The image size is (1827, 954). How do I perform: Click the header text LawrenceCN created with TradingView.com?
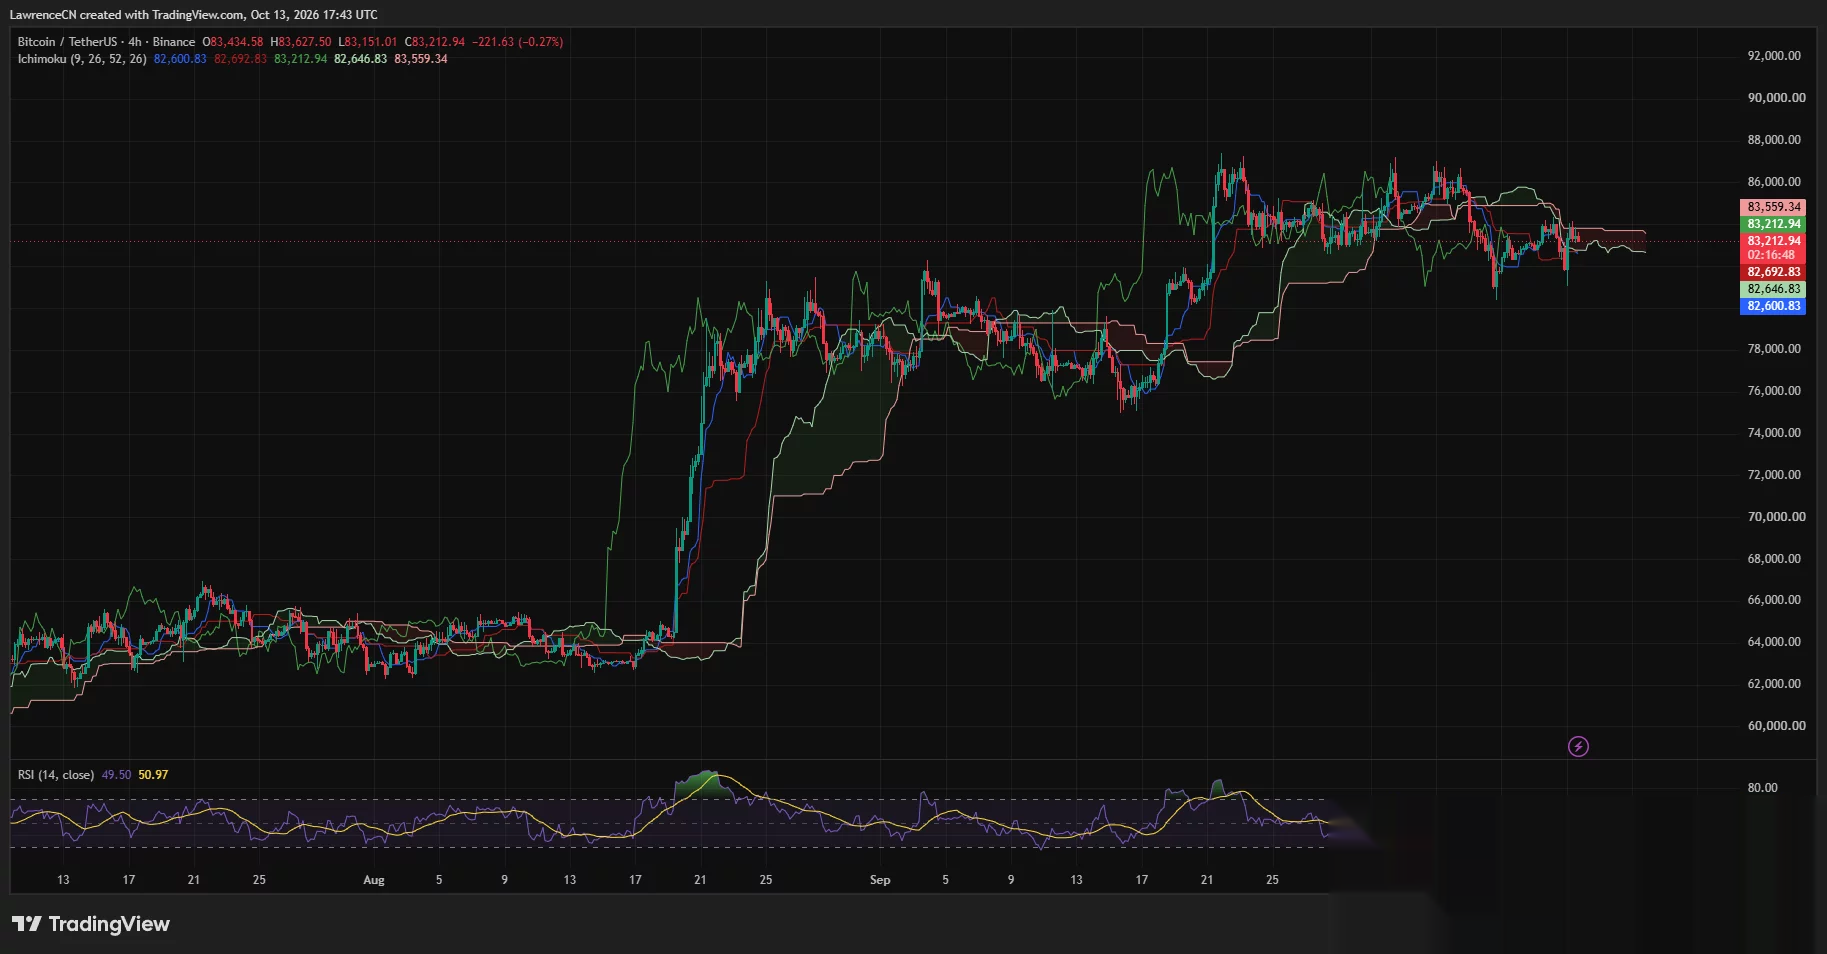127,15
